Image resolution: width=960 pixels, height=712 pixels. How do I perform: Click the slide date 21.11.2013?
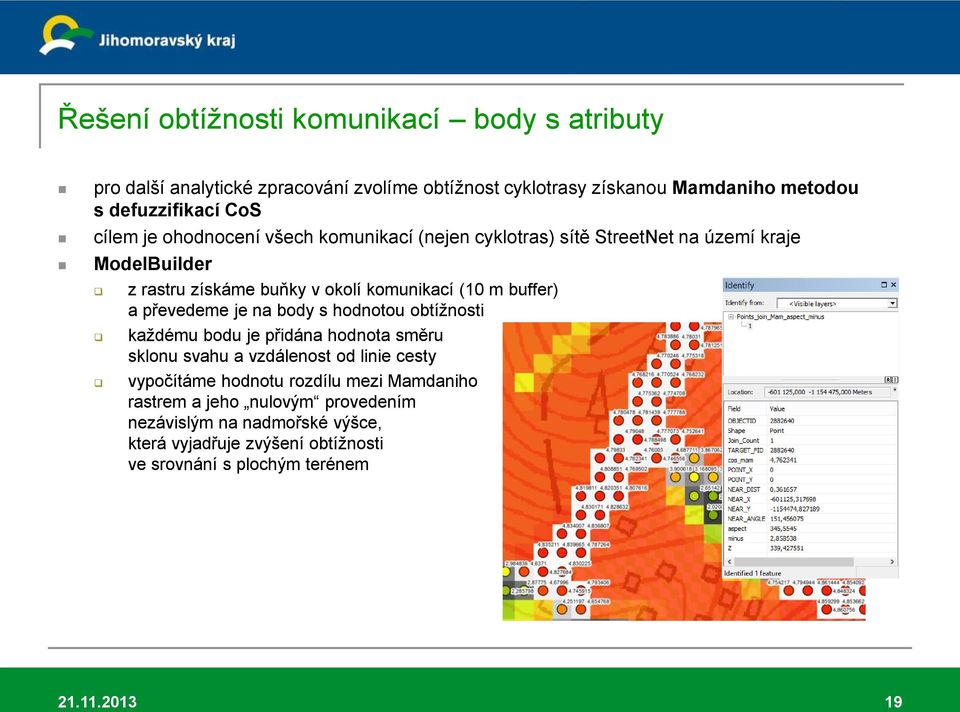(97, 702)
